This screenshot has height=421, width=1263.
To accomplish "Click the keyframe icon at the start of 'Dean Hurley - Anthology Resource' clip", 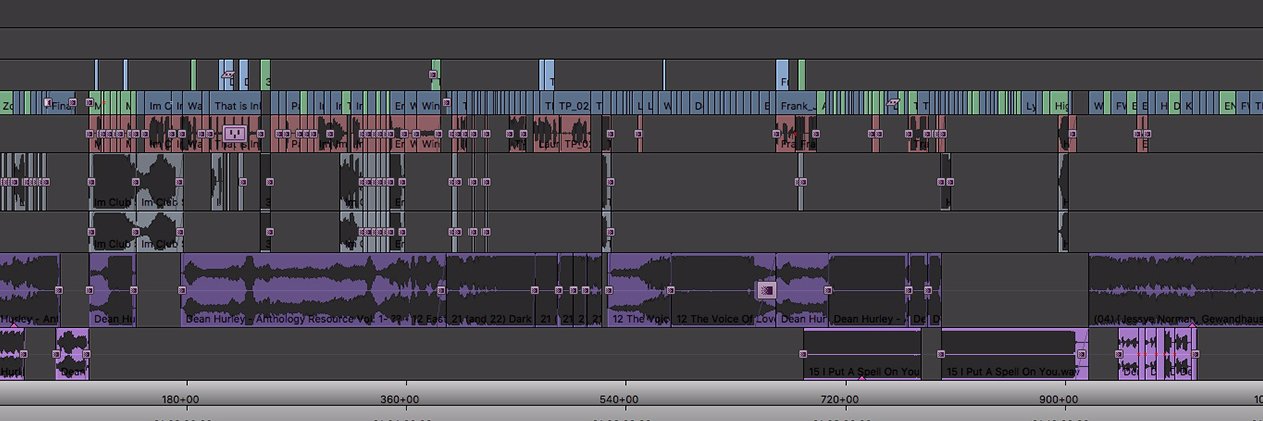I will pos(181,290).
